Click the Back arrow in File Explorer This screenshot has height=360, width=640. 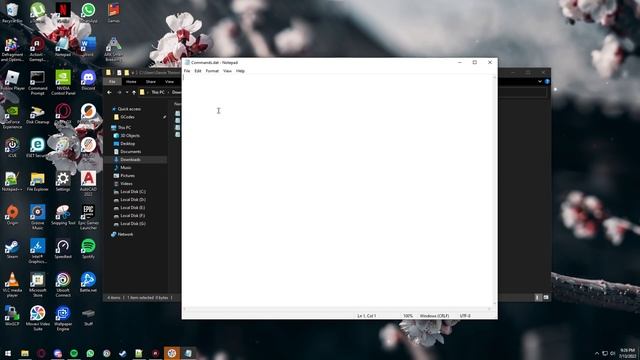point(109,93)
